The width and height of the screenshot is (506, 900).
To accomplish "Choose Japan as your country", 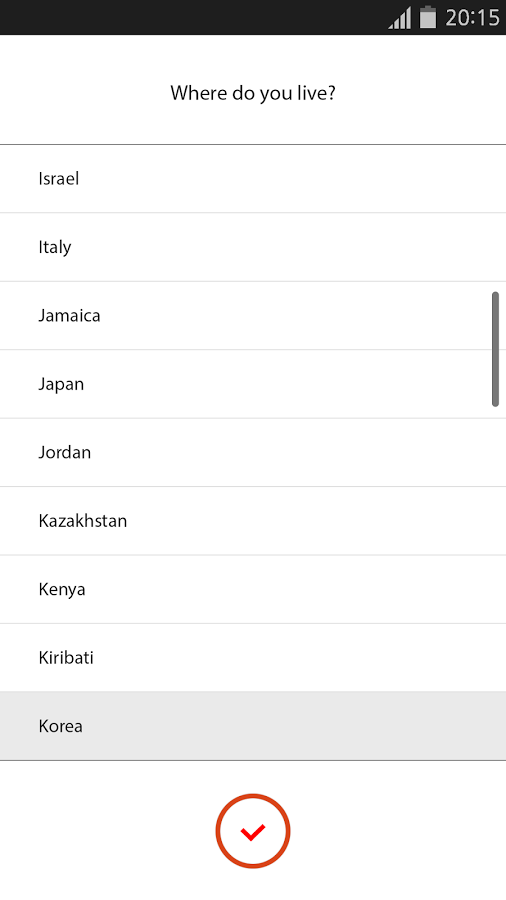I will point(253,383).
